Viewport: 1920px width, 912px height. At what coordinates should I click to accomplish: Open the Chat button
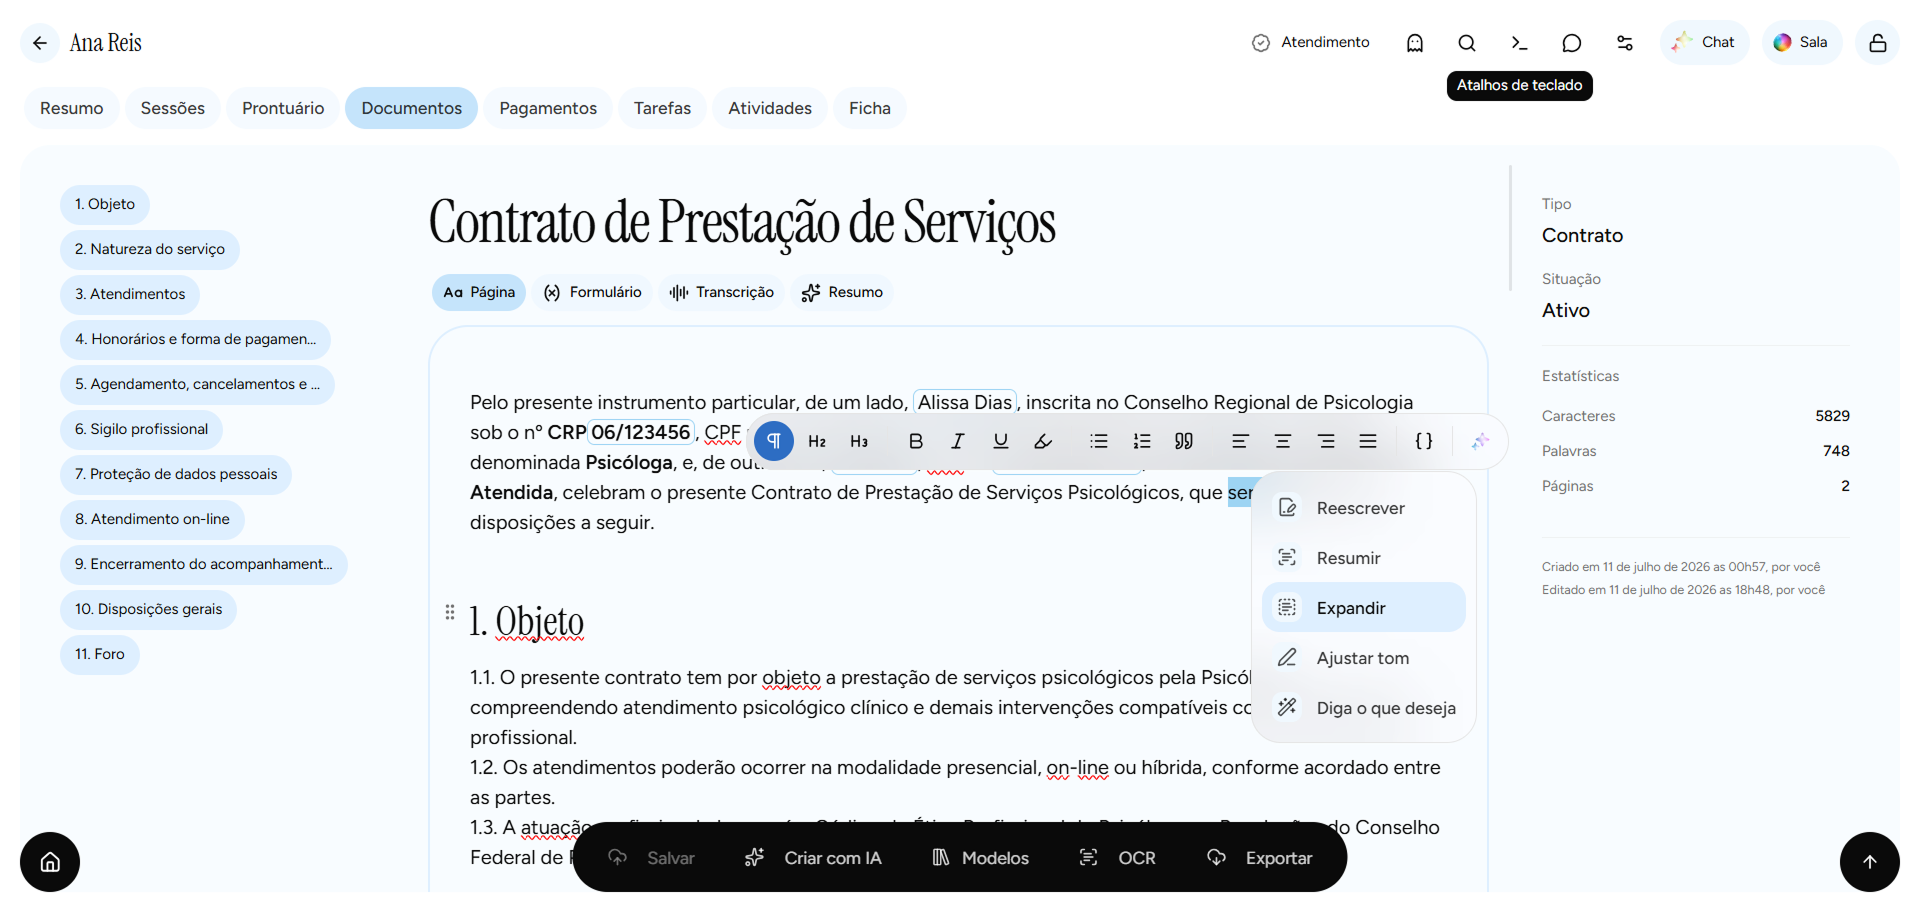coord(1705,43)
